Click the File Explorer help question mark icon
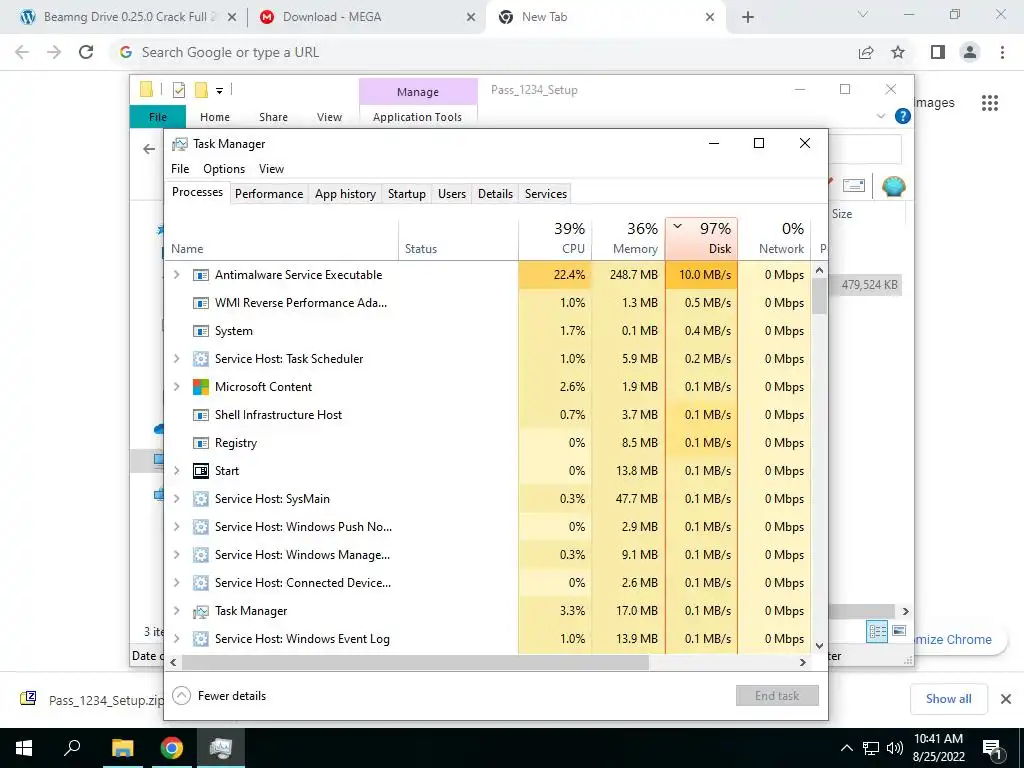Viewport: 1024px width, 768px height. [903, 116]
